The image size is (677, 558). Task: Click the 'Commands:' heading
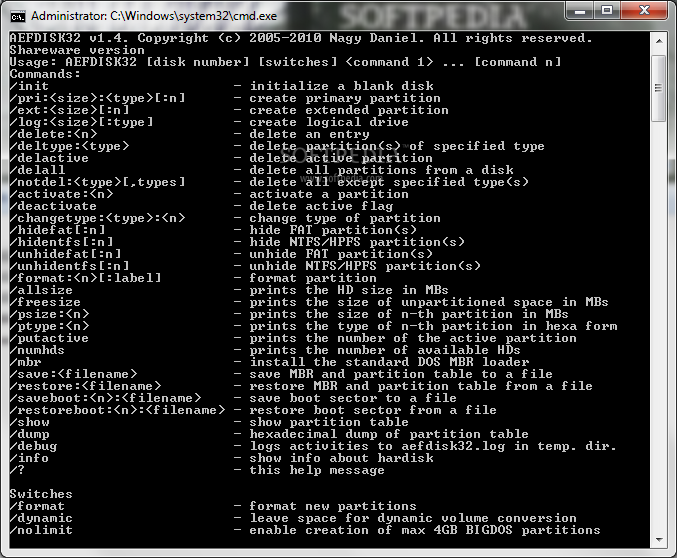point(45,74)
